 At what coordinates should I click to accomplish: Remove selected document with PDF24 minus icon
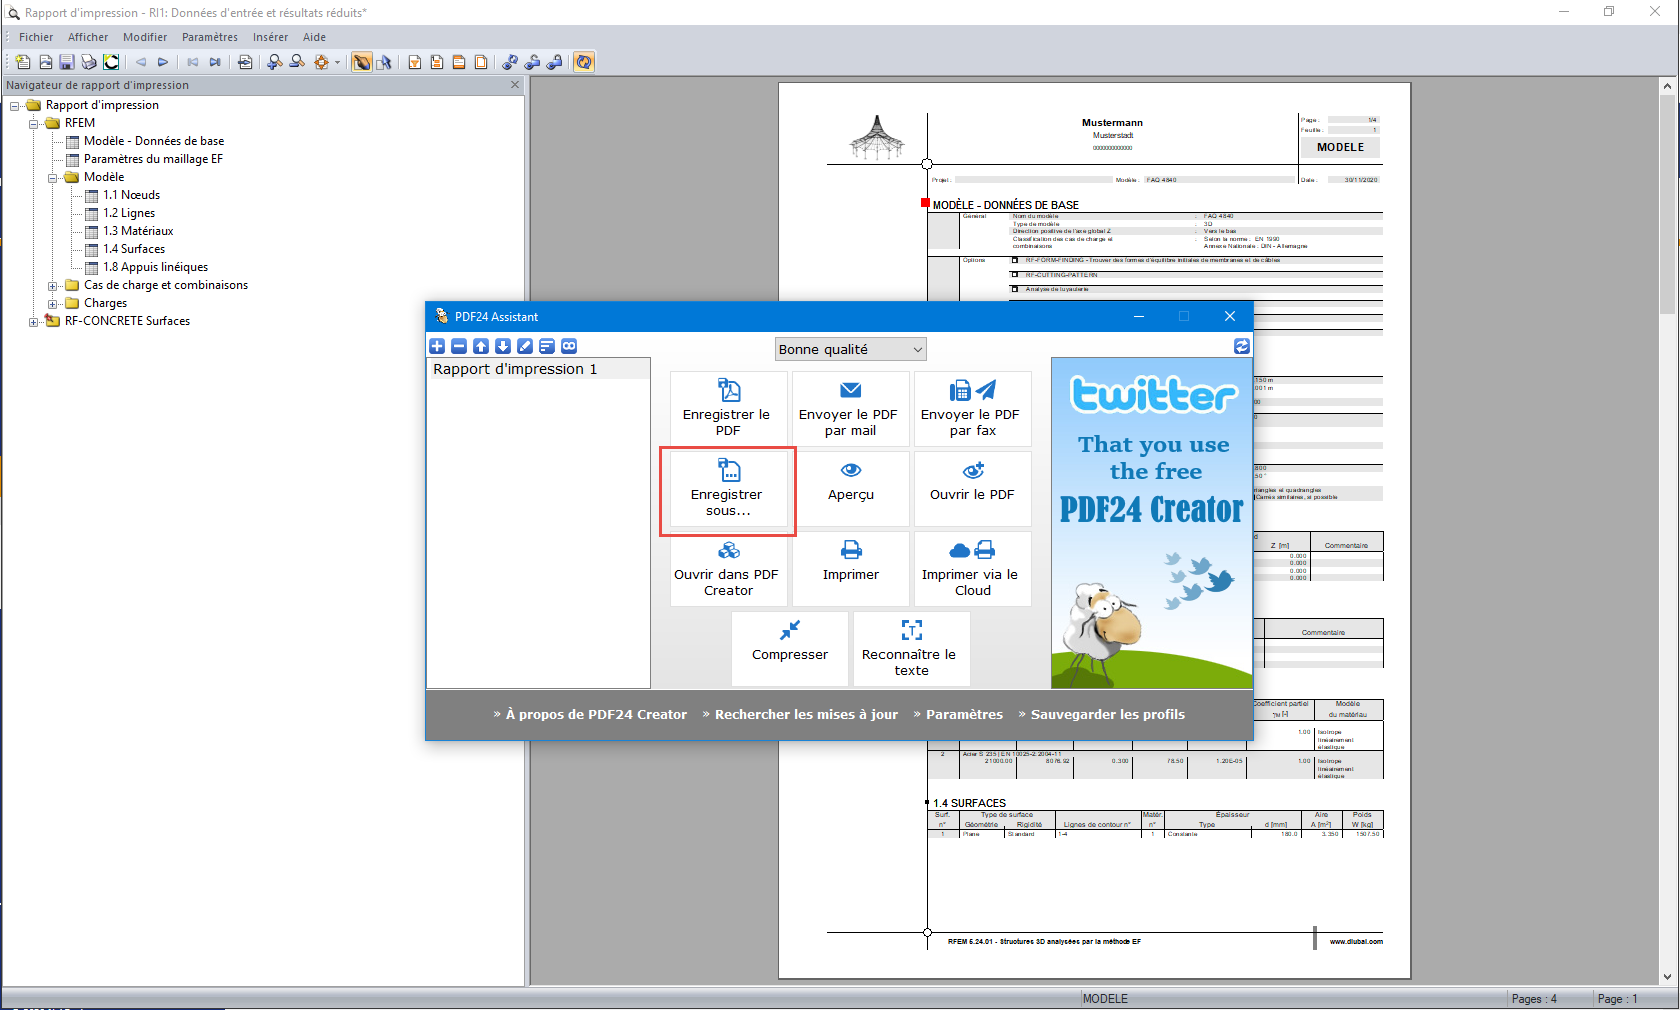point(459,346)
